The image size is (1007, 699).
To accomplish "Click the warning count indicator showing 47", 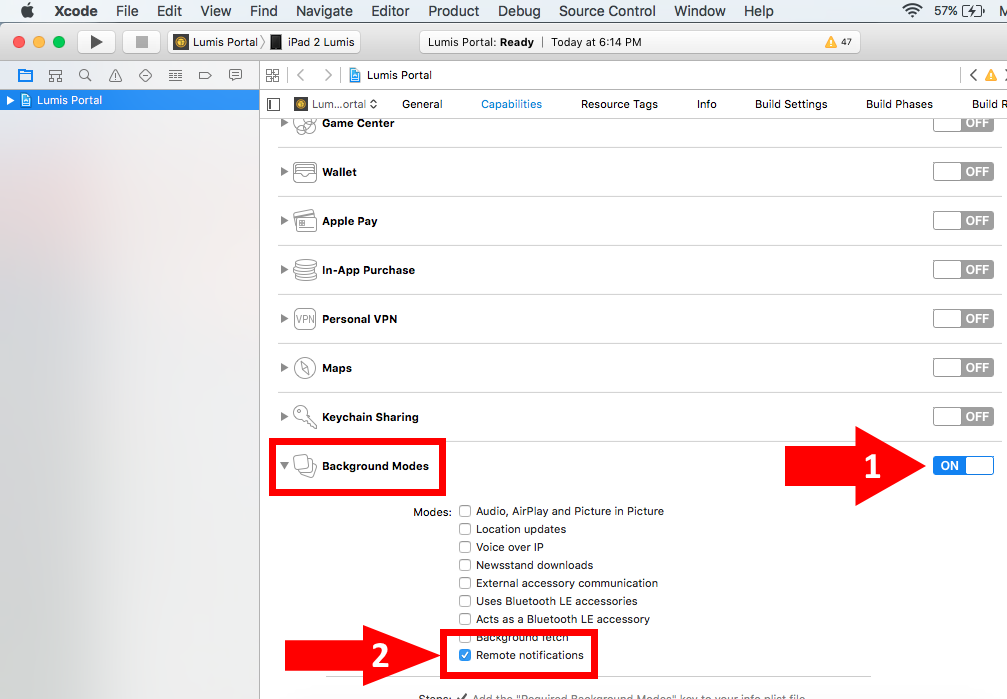I will pyautogui.click(x=839, y=42).
